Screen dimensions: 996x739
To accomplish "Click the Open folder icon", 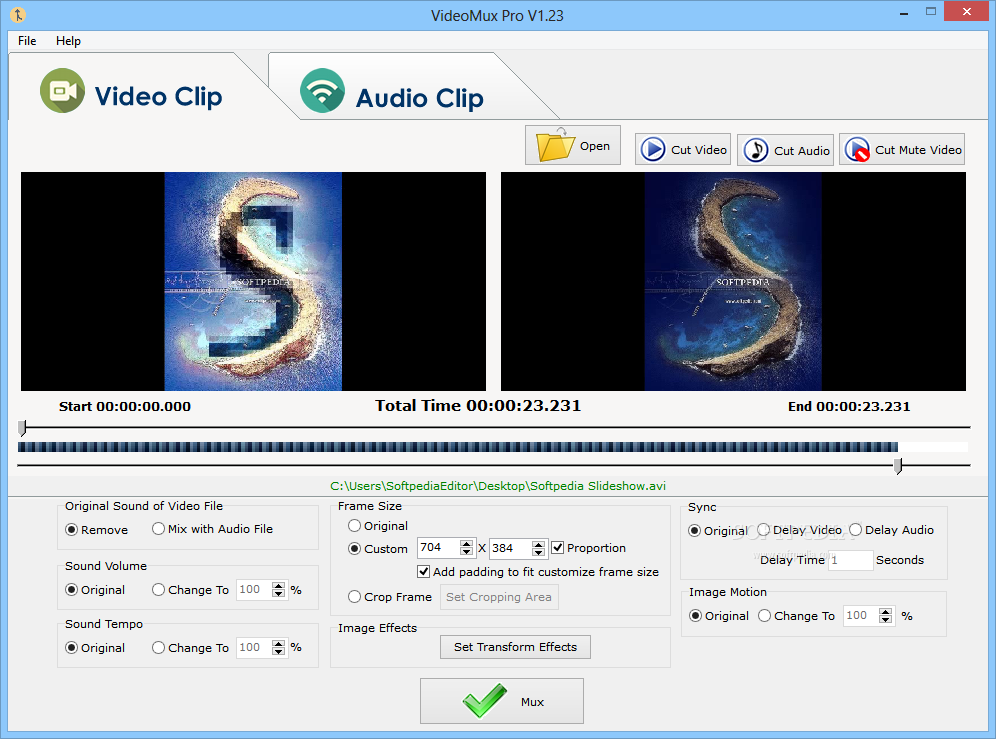I will pos(555,146).
